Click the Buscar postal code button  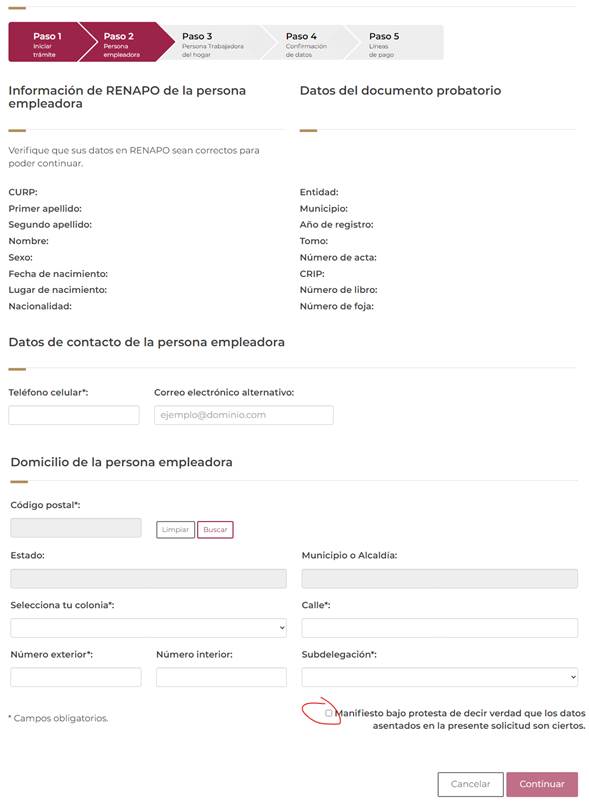215,529
